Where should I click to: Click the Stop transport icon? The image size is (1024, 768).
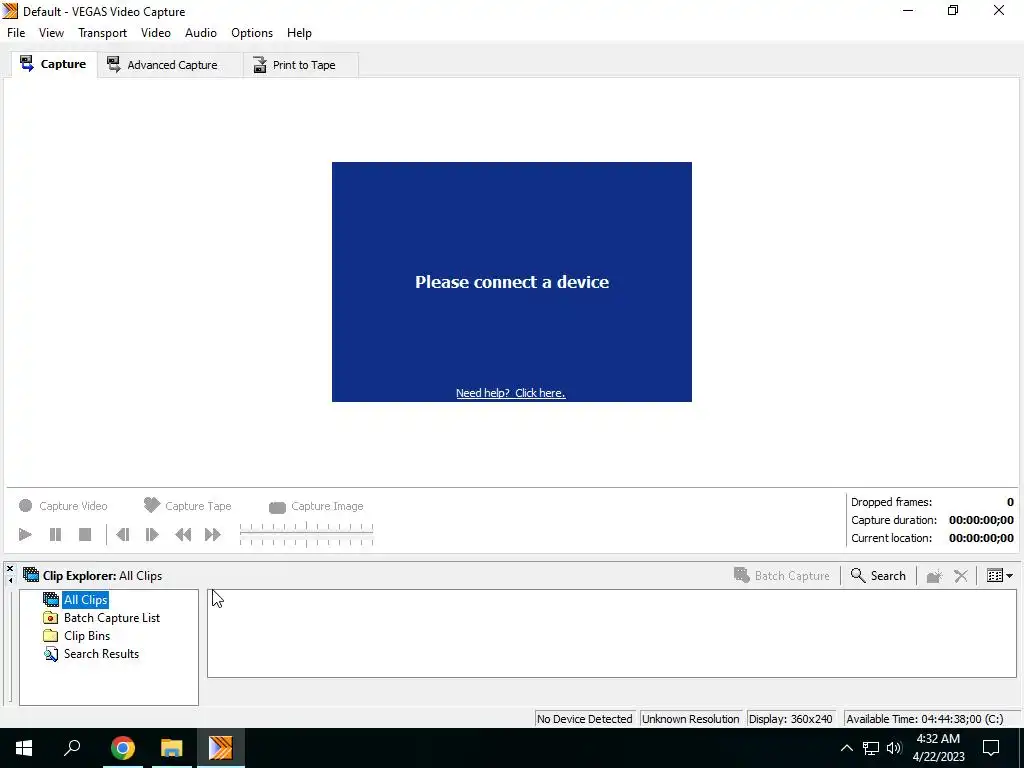(85, 534)
